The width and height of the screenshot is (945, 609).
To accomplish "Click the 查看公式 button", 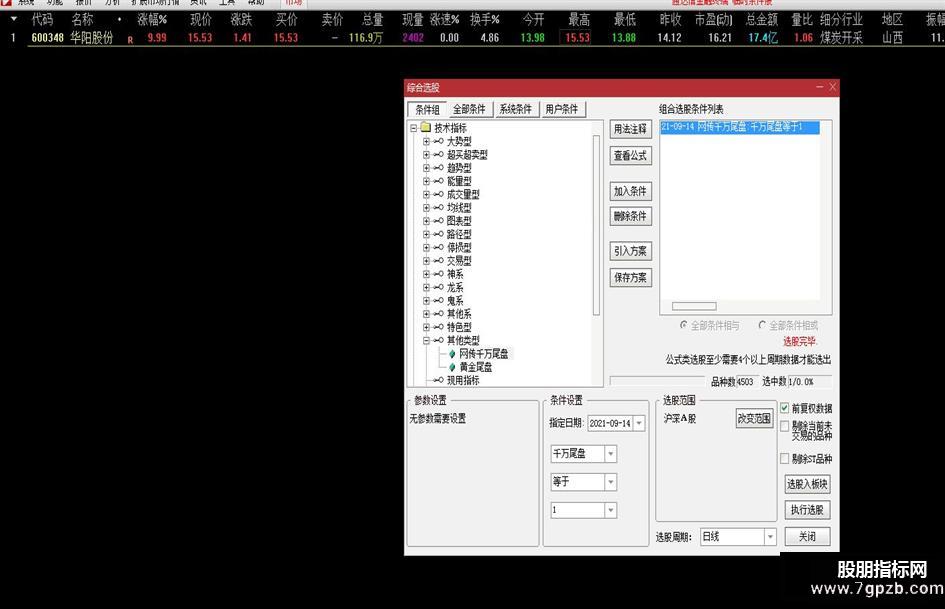I will pos(630,156).
